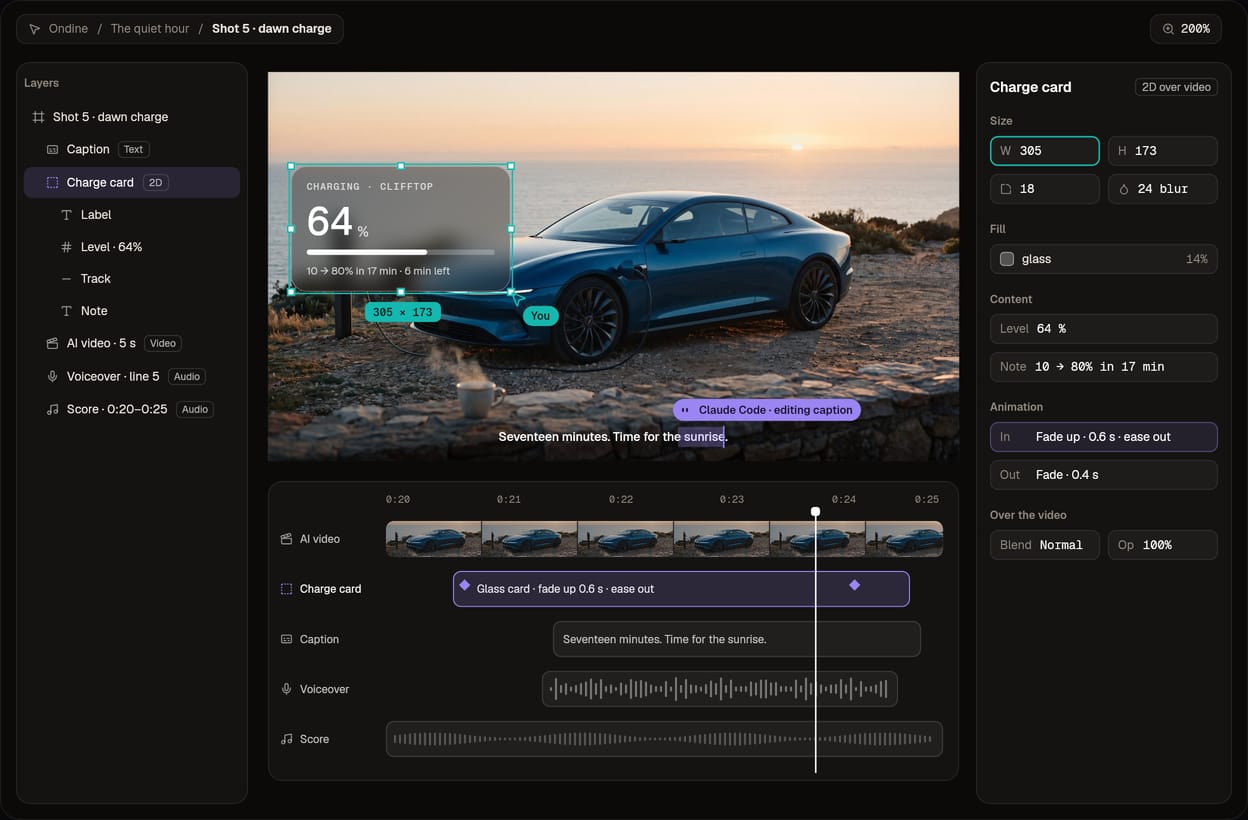This screenshot has width=1248, height=820.
Task: Open the Ondine breadcrumb
Action: 68,29
